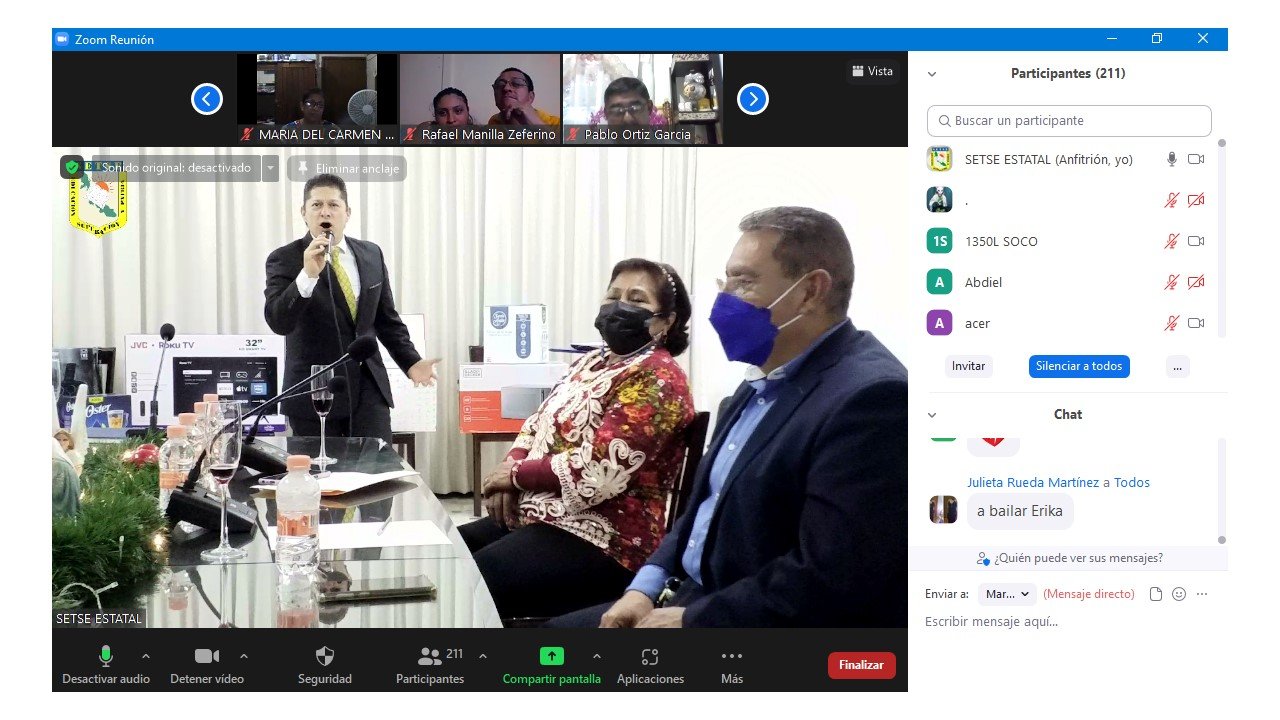Show previous video thumbnails with left arrow
The width and height of the screenshot is (1280, 720).
(x=207, y=99)
